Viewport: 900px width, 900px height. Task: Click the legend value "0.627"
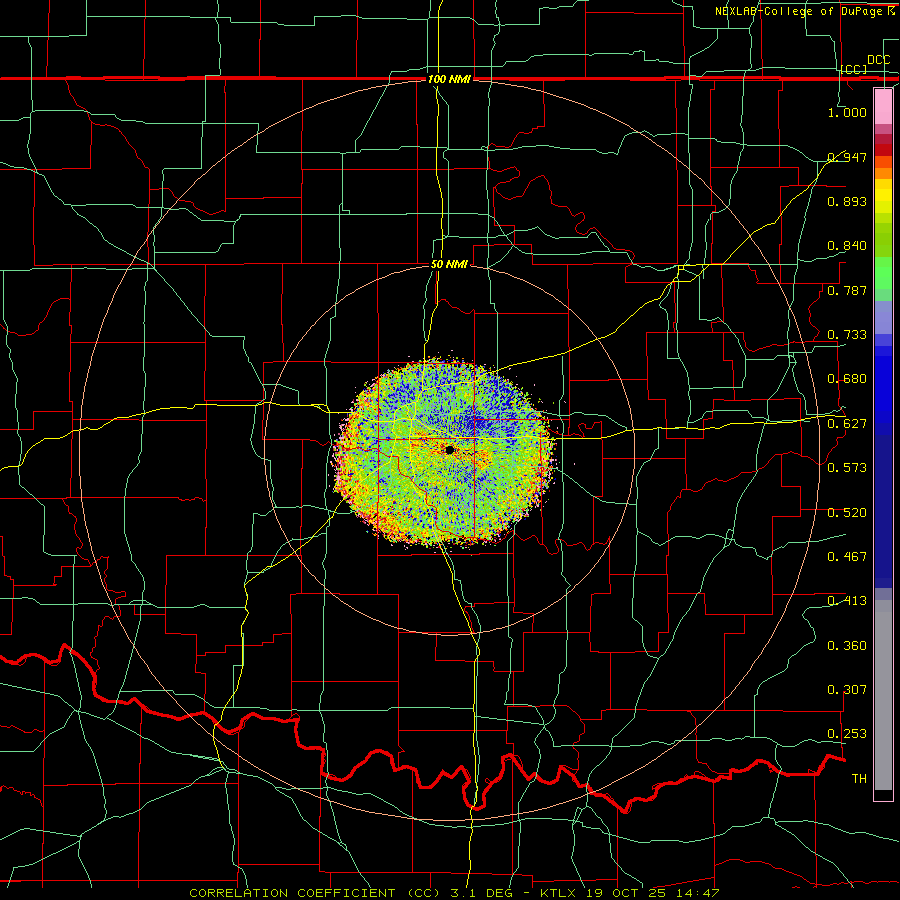(847, 424)
